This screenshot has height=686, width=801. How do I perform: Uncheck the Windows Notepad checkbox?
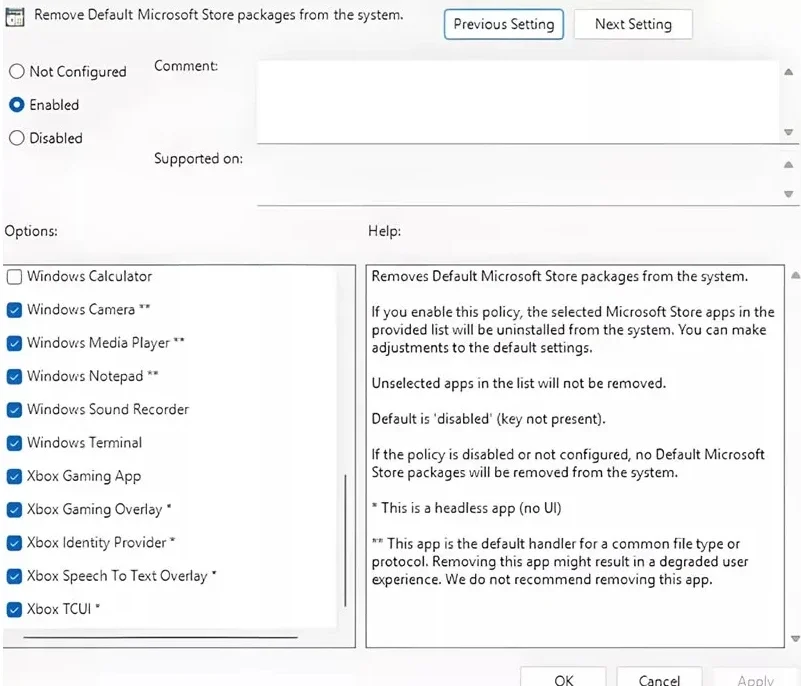click(x=14, y=377)
